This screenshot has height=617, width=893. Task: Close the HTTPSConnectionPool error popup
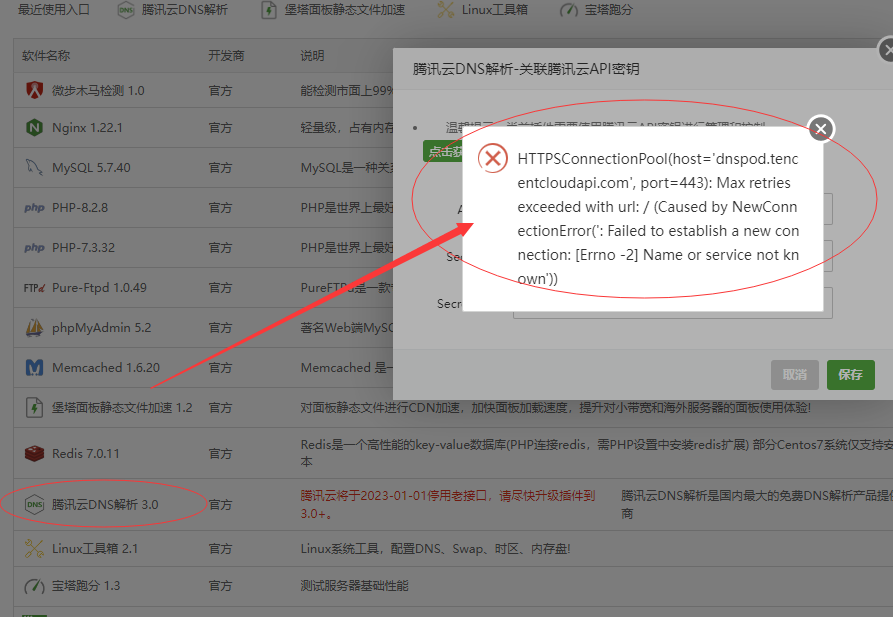click(x=821, y=129)
